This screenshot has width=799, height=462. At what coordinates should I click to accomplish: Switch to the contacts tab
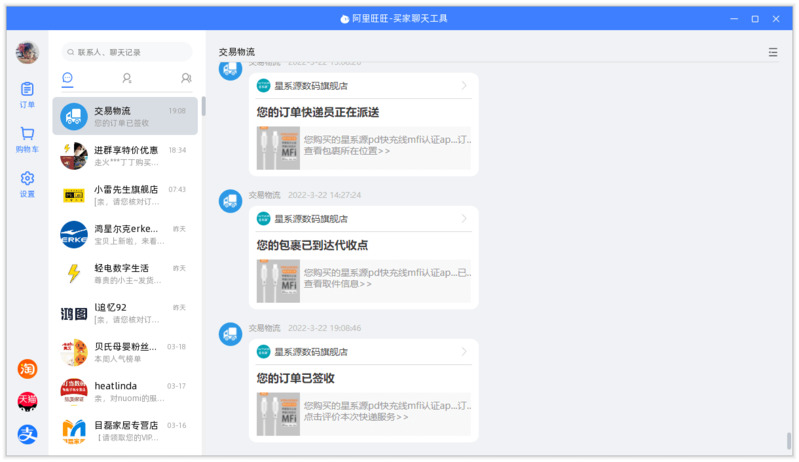pyautogui.click(x=127, y=78)
